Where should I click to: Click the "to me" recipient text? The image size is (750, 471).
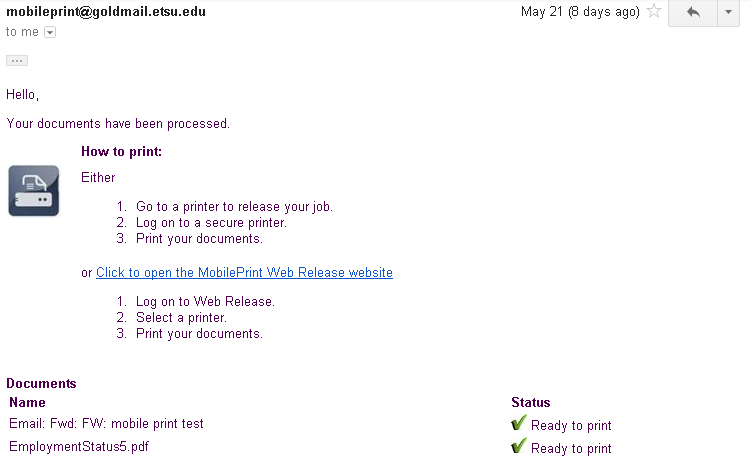pyautogui.click(x=22, y=32)
